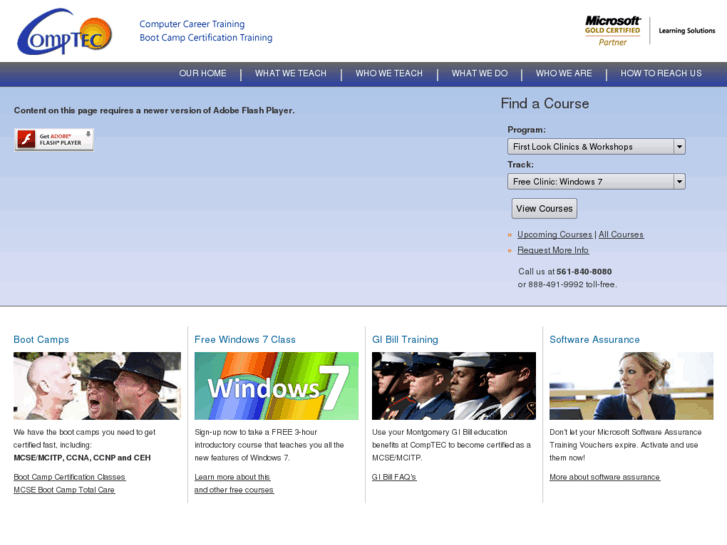
Task: Open the WHAT WE TEACH menu item
Action: coord(291,73)
